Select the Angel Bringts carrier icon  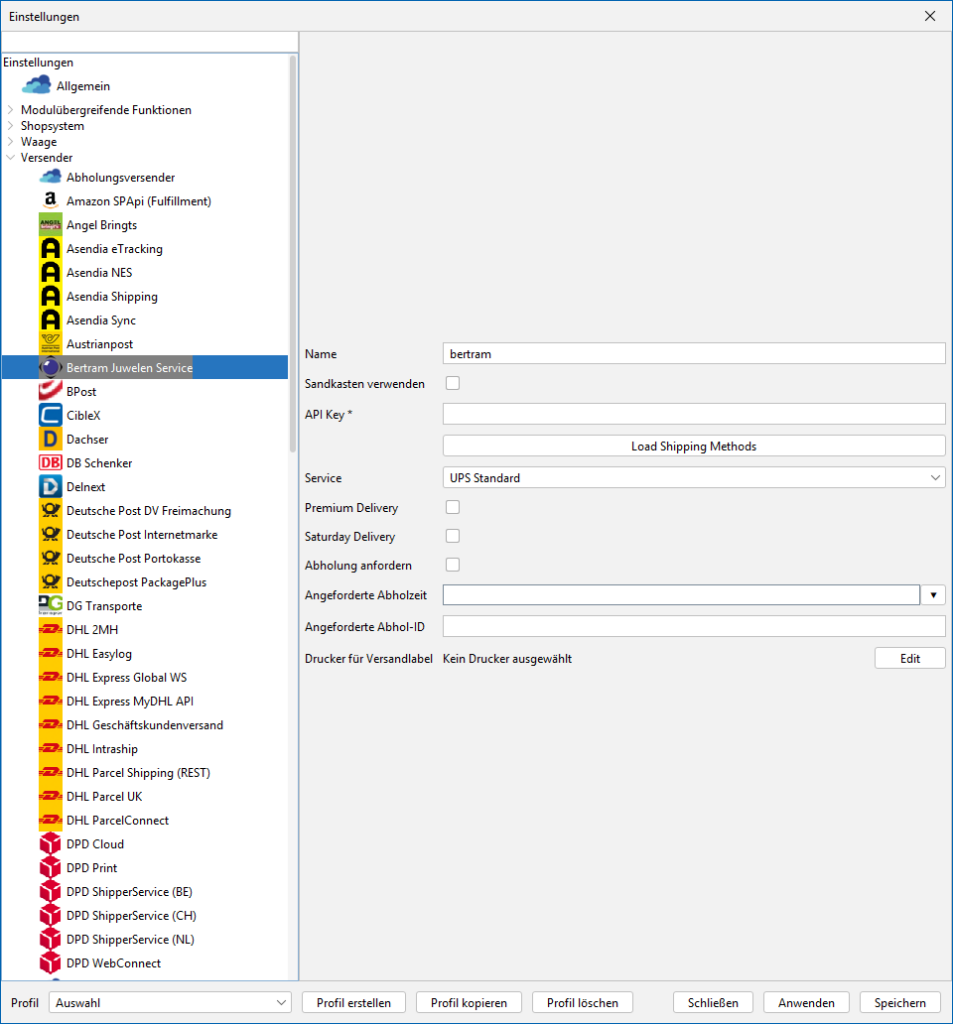point(50,225)
